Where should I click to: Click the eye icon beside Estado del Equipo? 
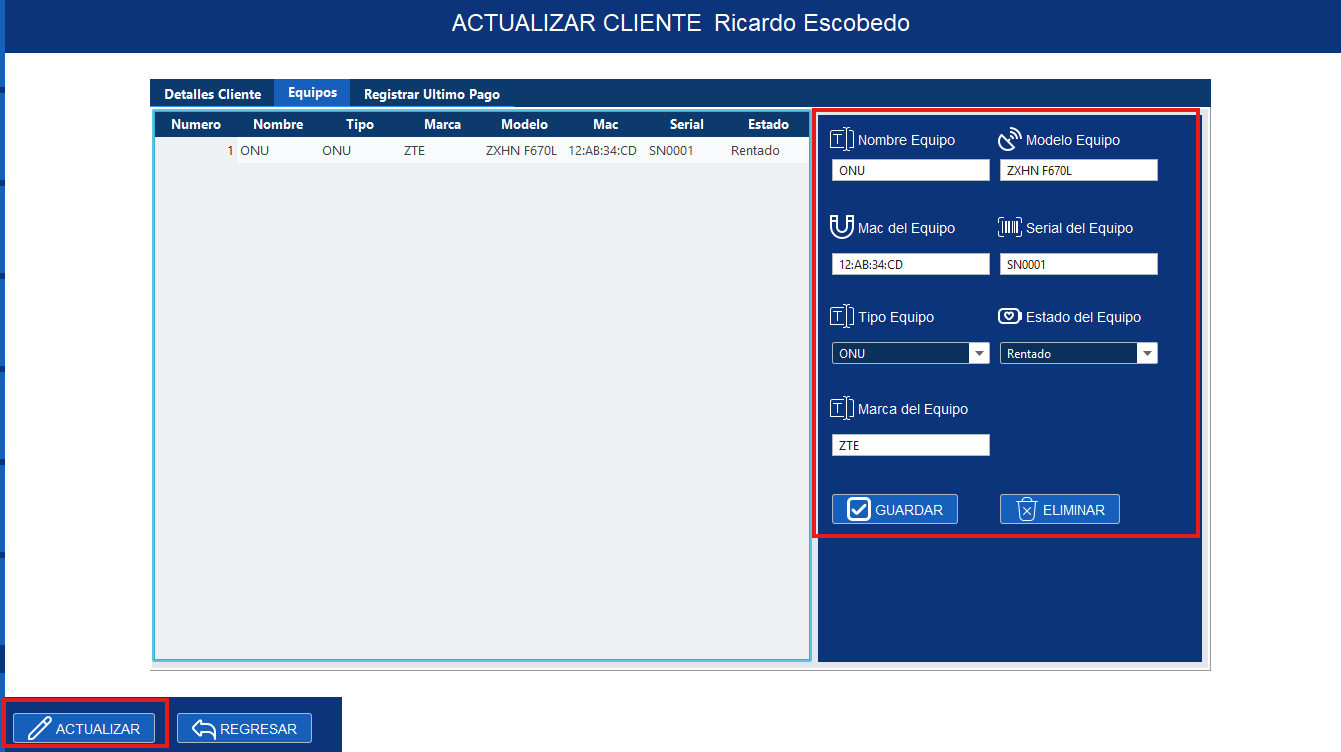tap(1009, 316)
